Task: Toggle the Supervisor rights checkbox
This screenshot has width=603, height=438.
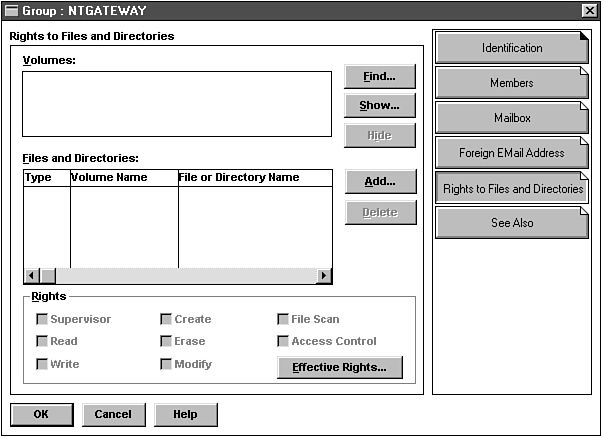Action: click(42, 319)
